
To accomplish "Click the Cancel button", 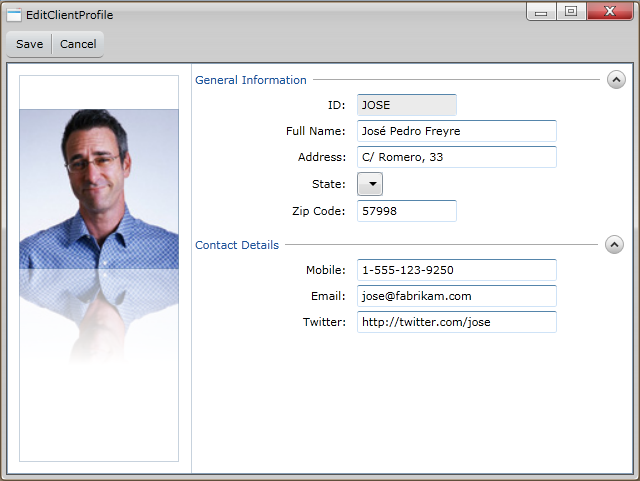I will point(78,44).
